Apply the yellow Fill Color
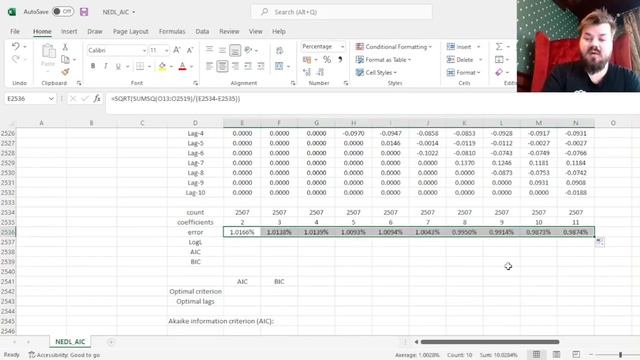Screen dimensions: 640x360 click(162, 66)
